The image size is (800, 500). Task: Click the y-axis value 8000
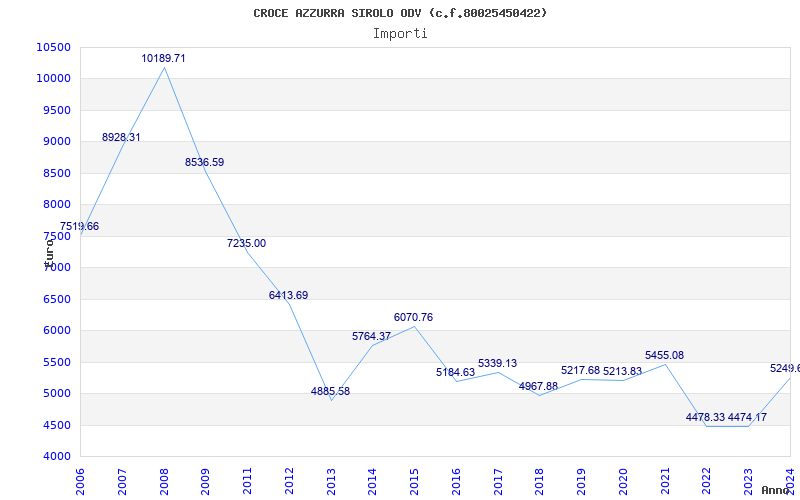tap(56, 205)
